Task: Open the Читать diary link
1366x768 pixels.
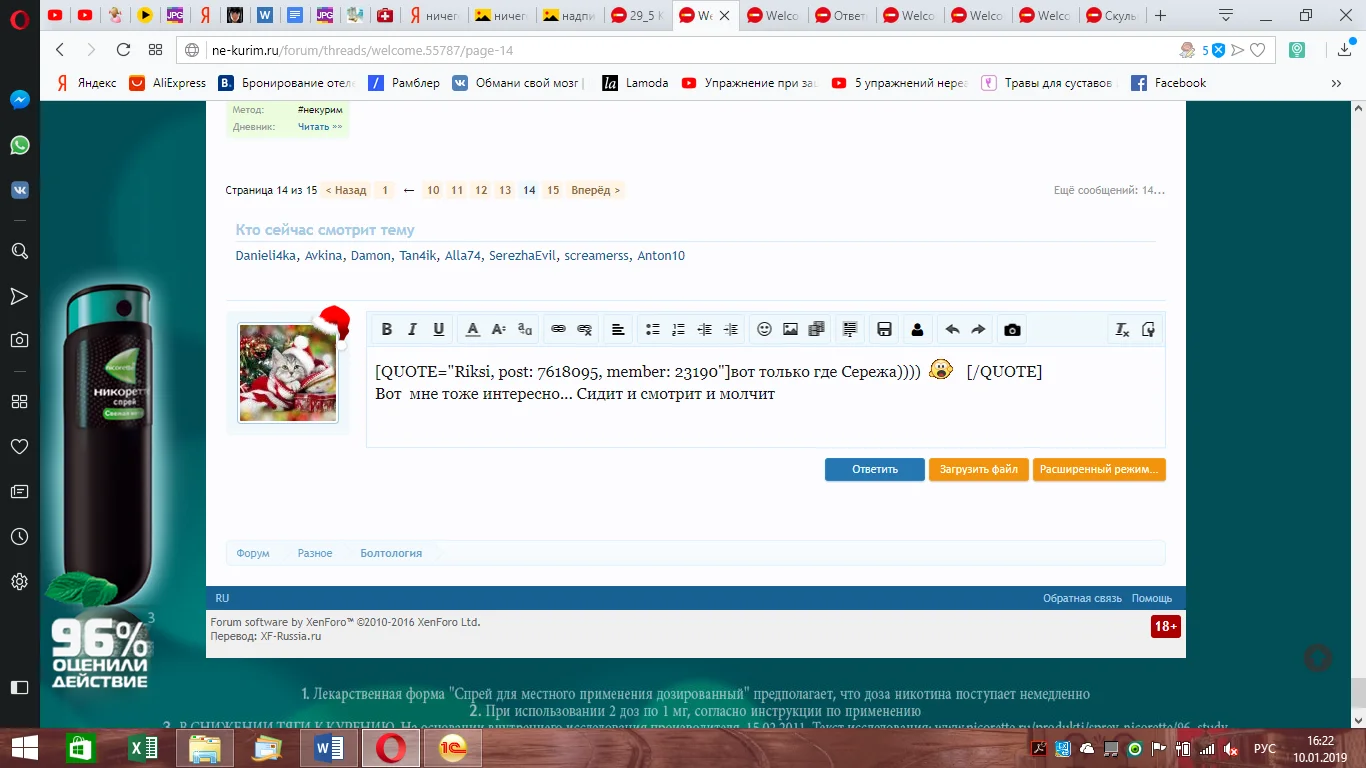Action: tap(320, 127)
